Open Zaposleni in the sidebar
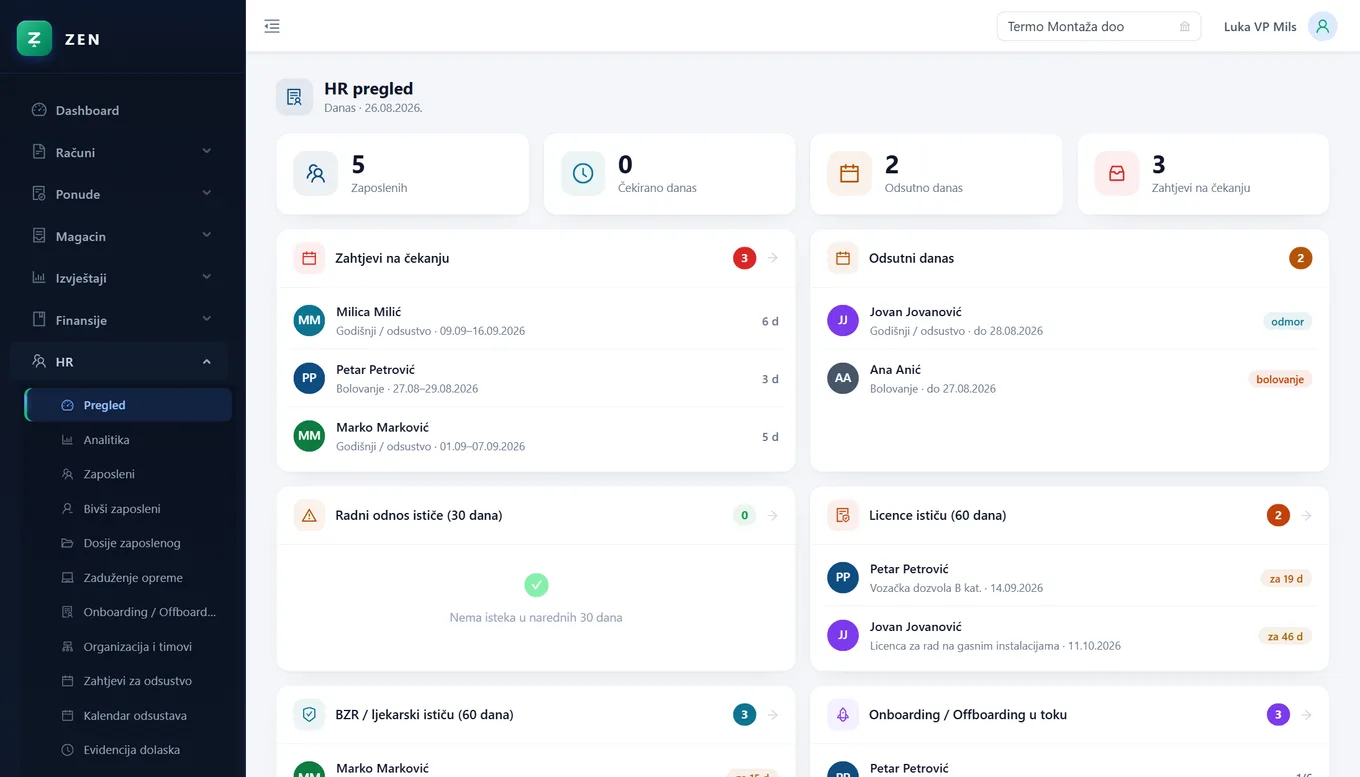Screen dimensions: 1360x777 tap(128, 474)
